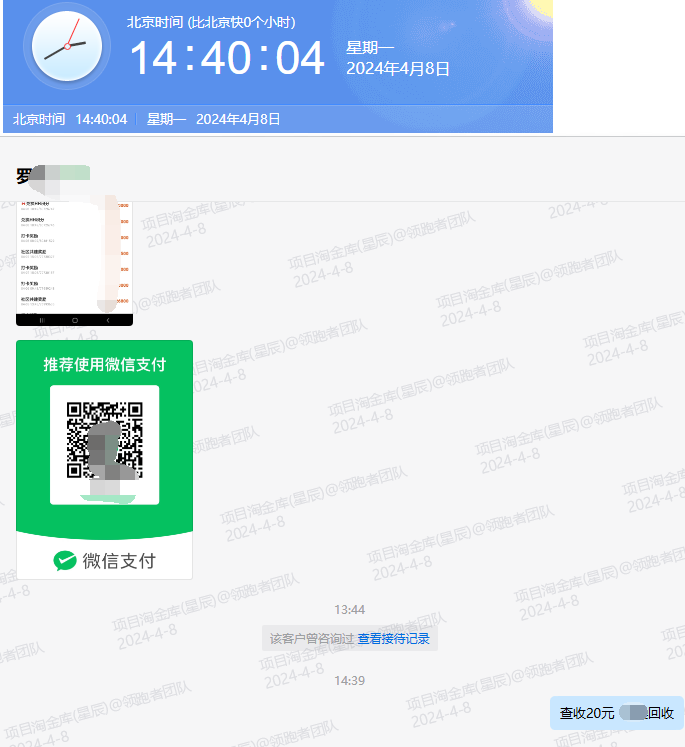The image size is (685, 747).
Task: Click 北京时间 14:40:04 in the lower strip
Action: coord(70,119)
